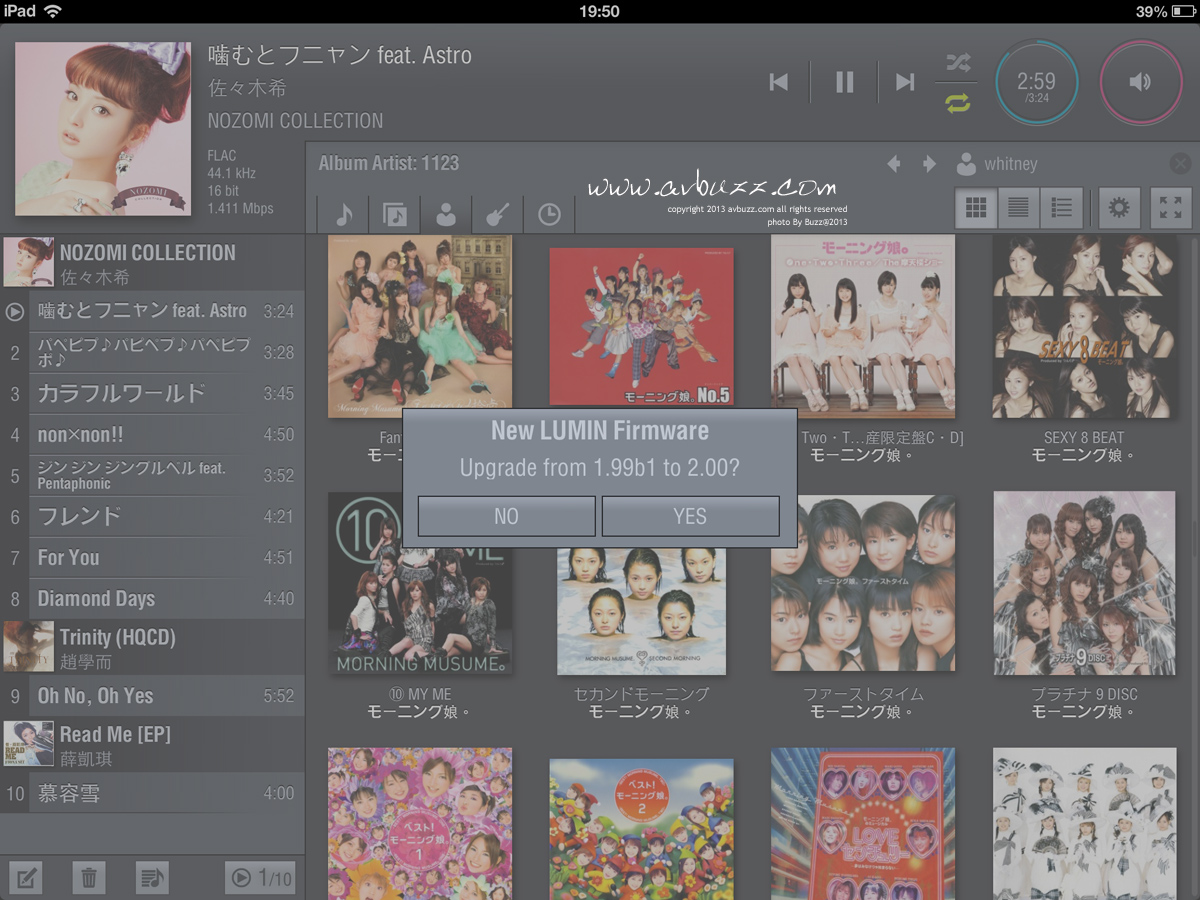The height and width of the screenshot is (900, 1200).
Task: Open the settings gear
Action: (1120, 208)
